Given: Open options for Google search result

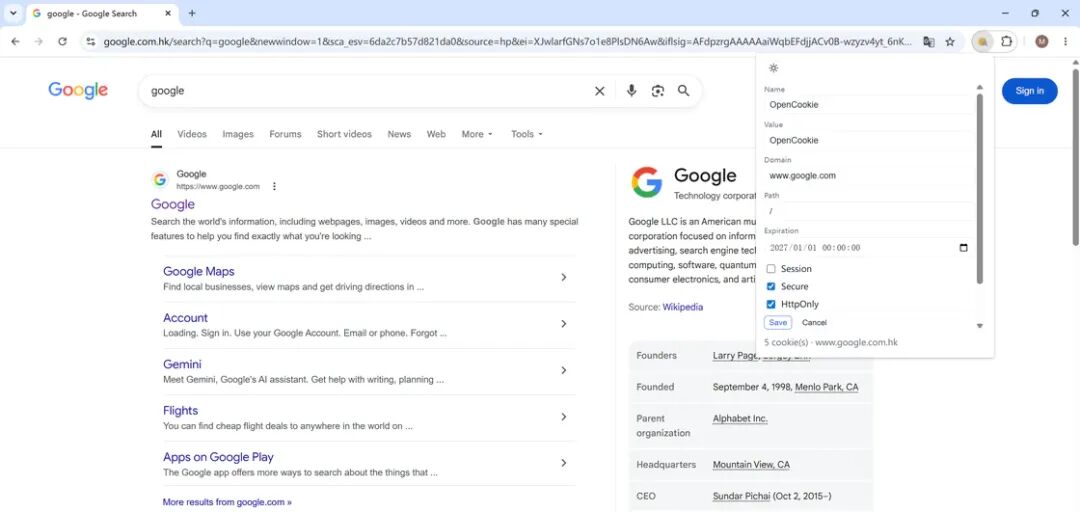Looking at the screenshot, I should tap(274, 187).
